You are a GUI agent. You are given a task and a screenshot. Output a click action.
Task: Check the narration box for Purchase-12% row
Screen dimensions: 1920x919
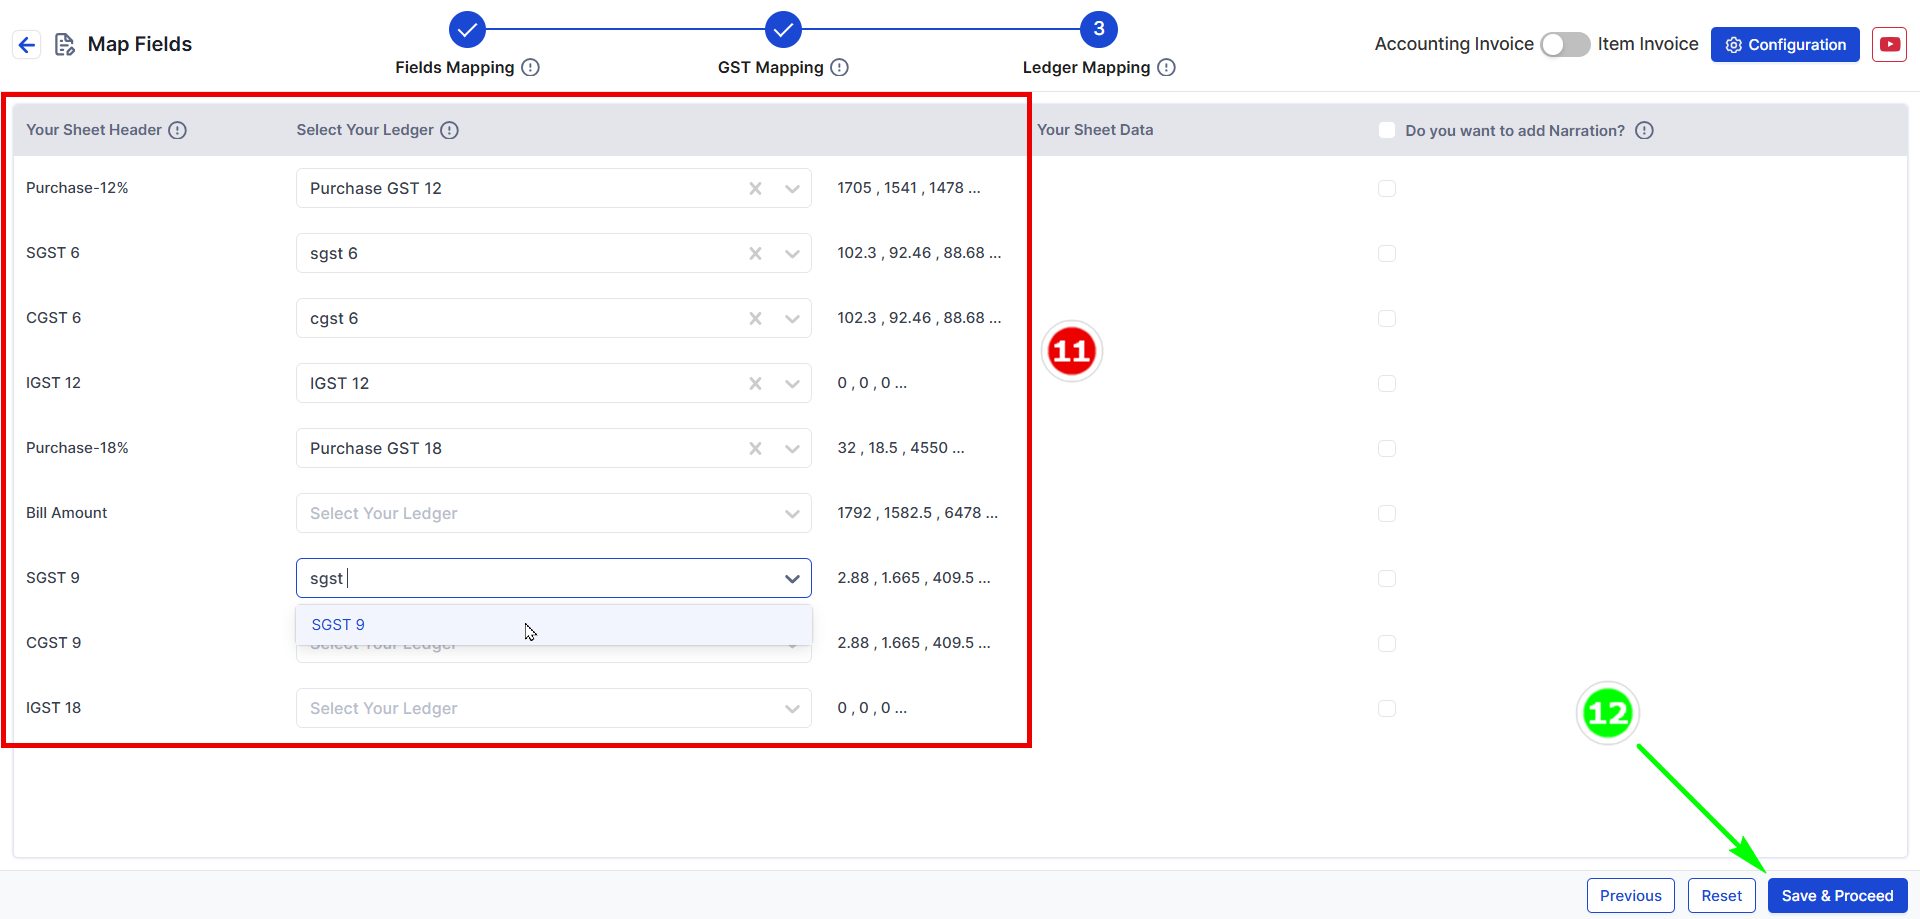coord(1386,188)
